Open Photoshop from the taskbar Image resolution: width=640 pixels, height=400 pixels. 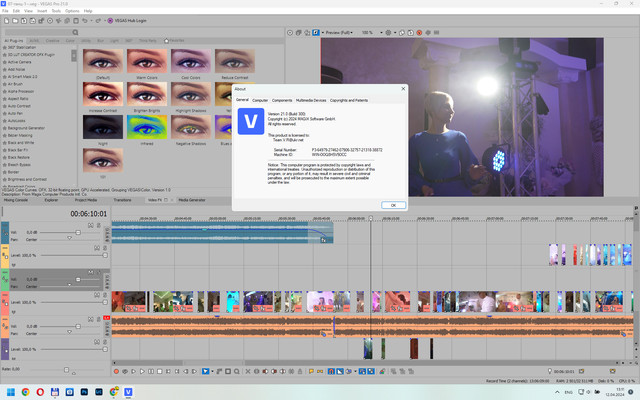coord(84,392)
